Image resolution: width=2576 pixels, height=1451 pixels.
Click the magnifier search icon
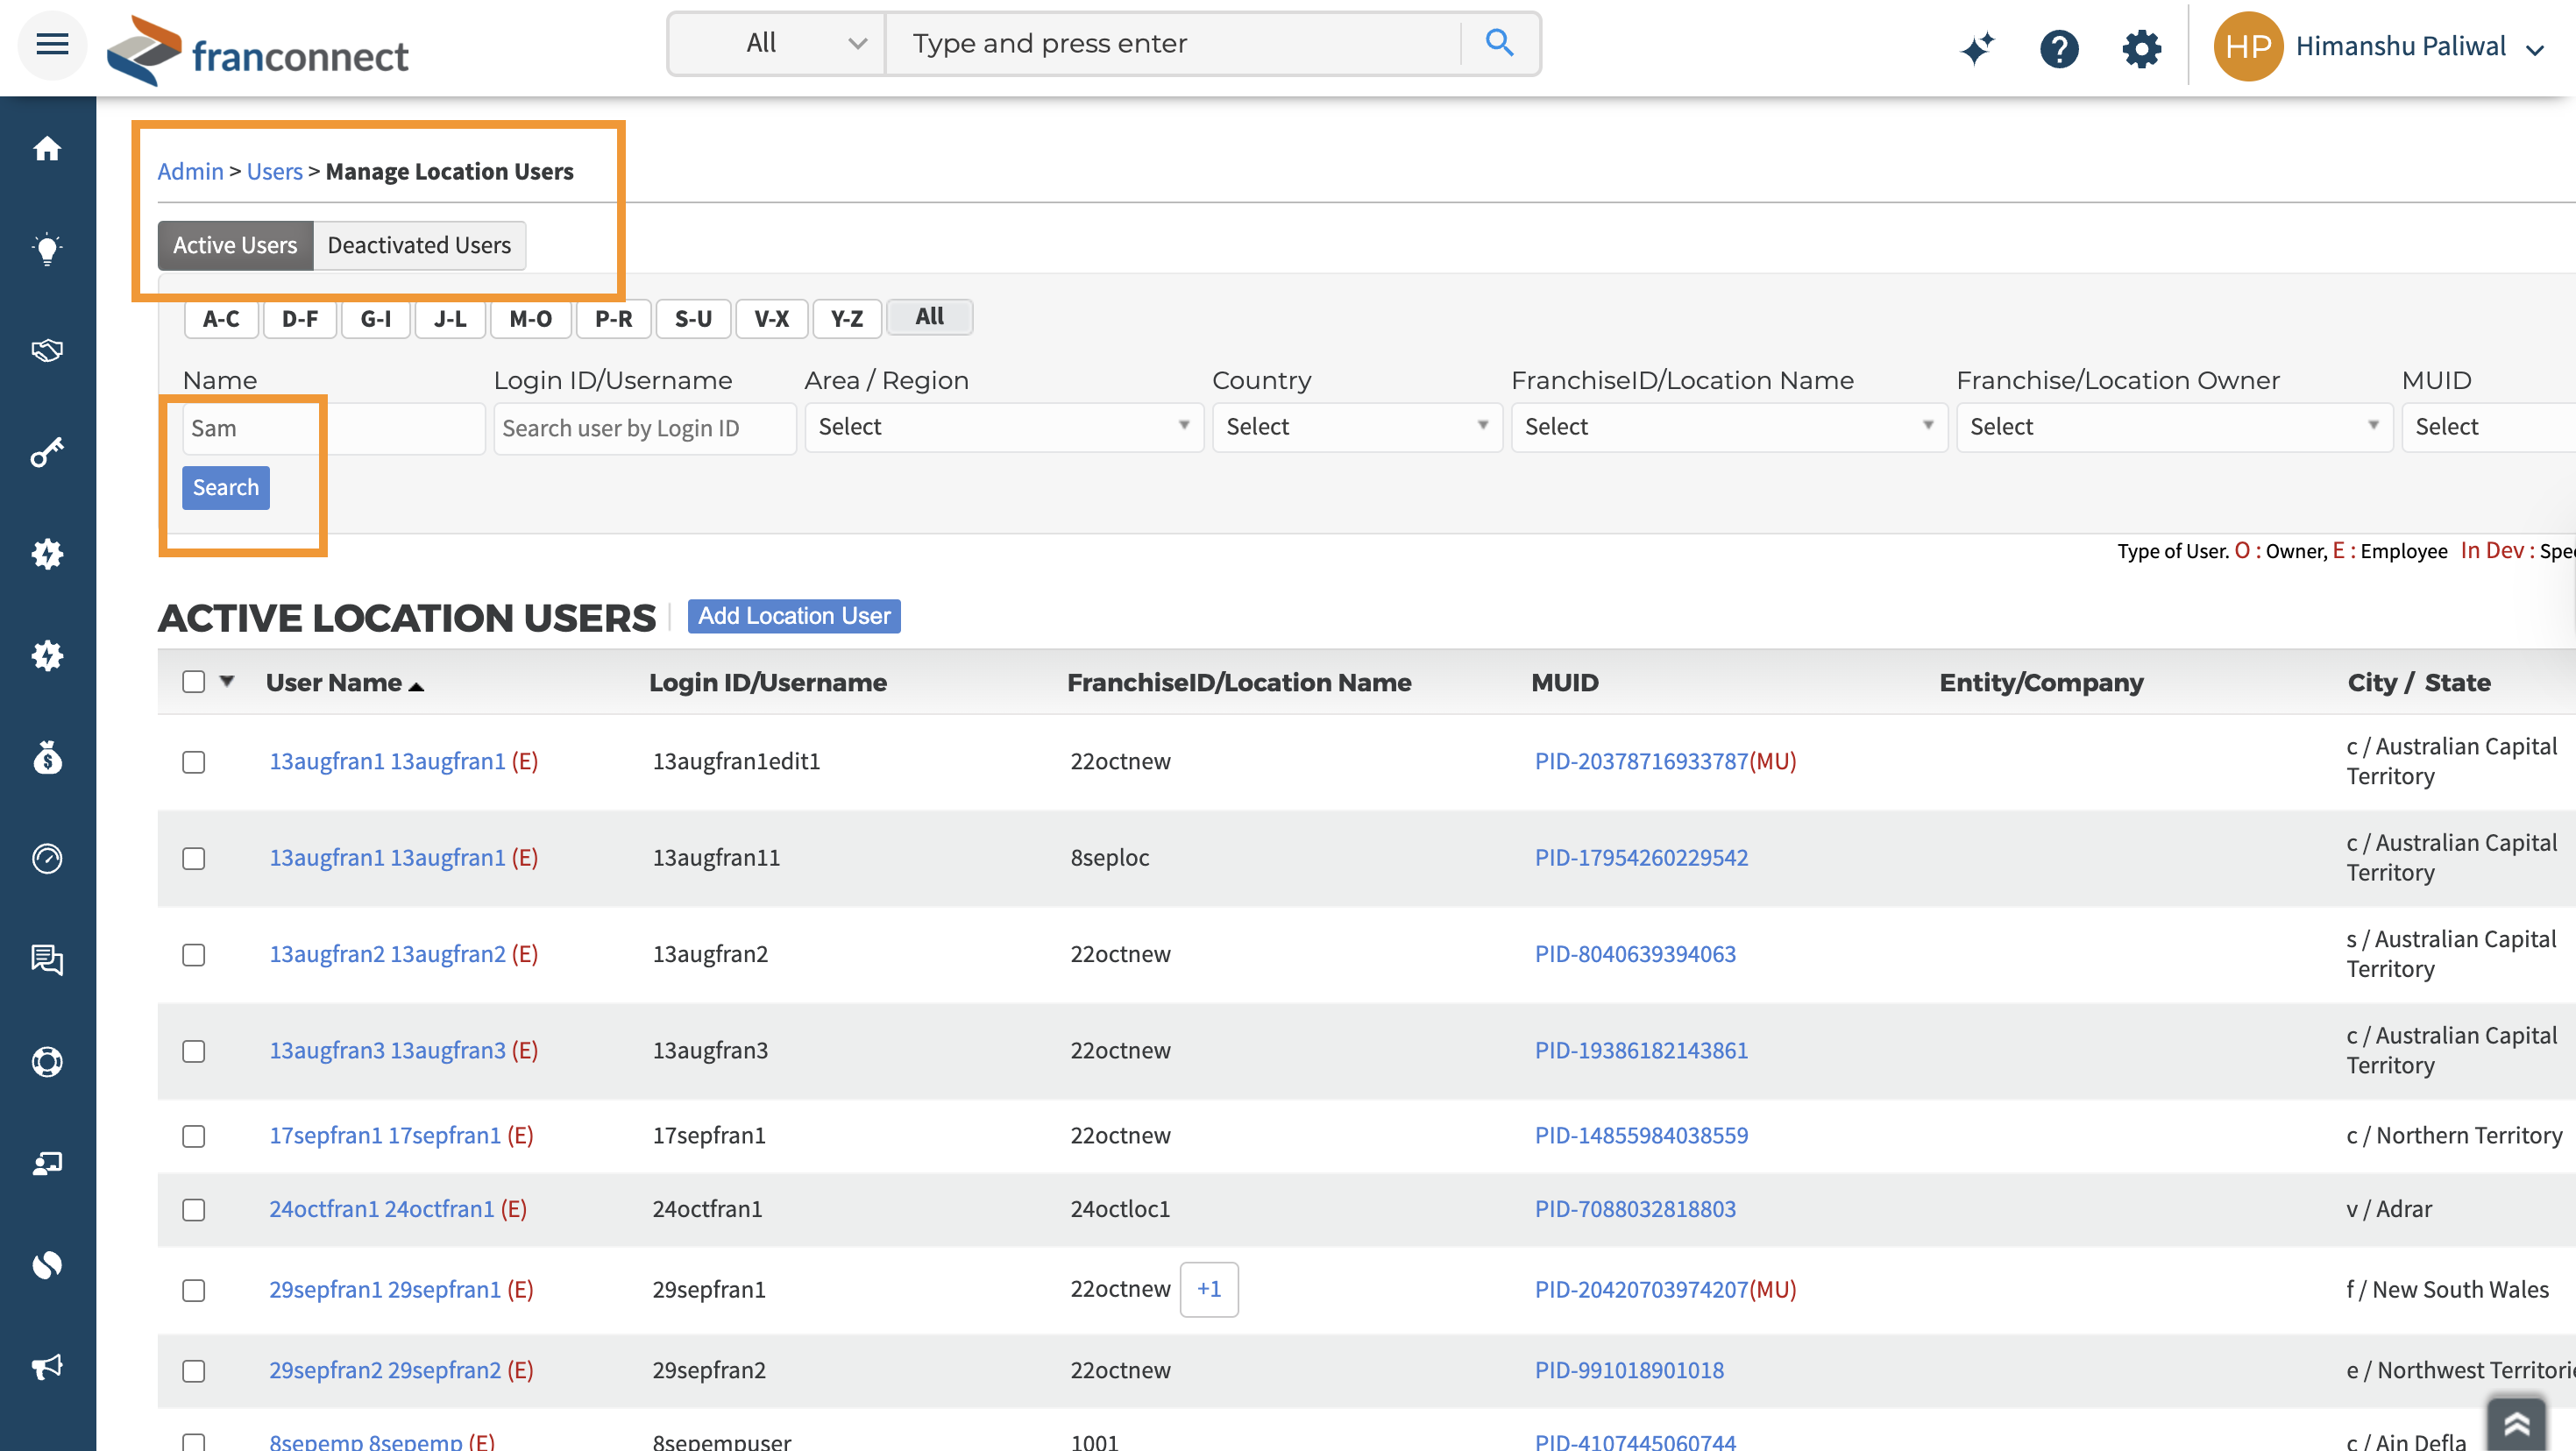pos(1499,43)
